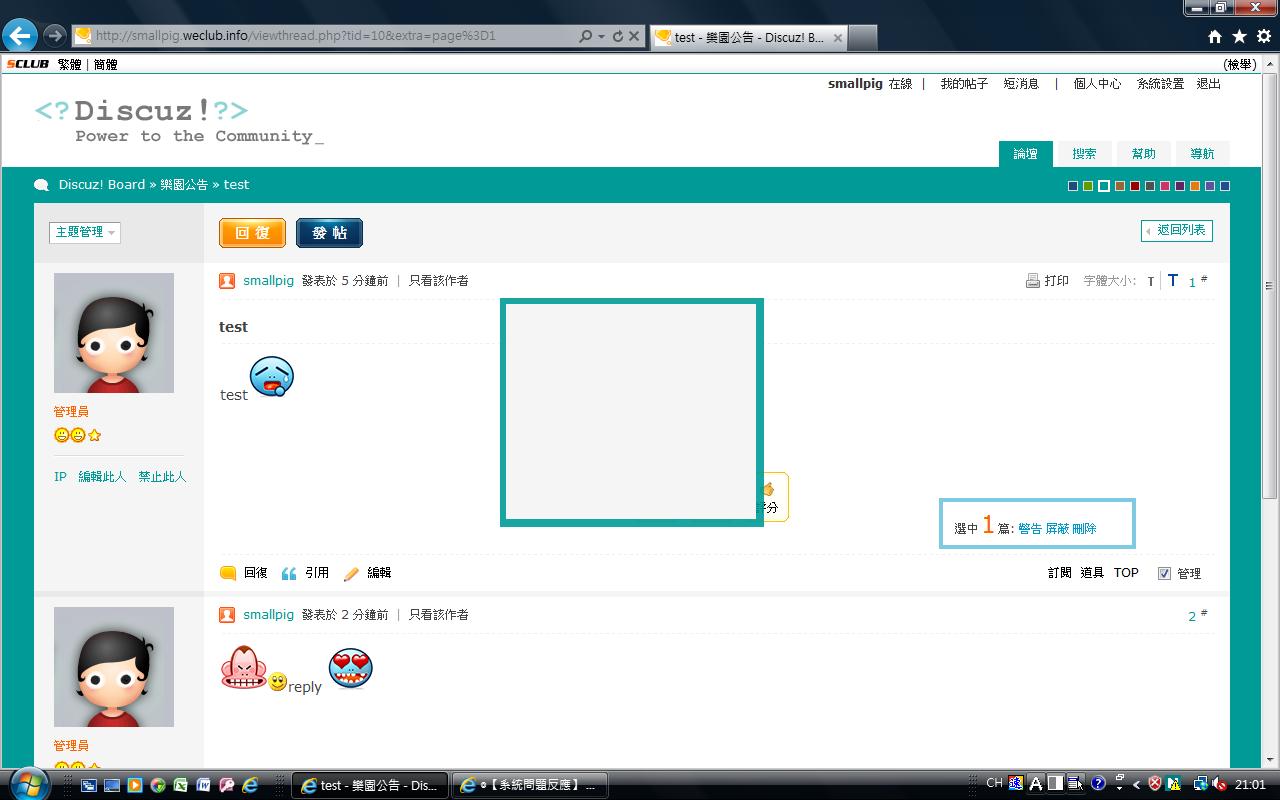Pick the green theme color swatch

(x=1088, y=186)
